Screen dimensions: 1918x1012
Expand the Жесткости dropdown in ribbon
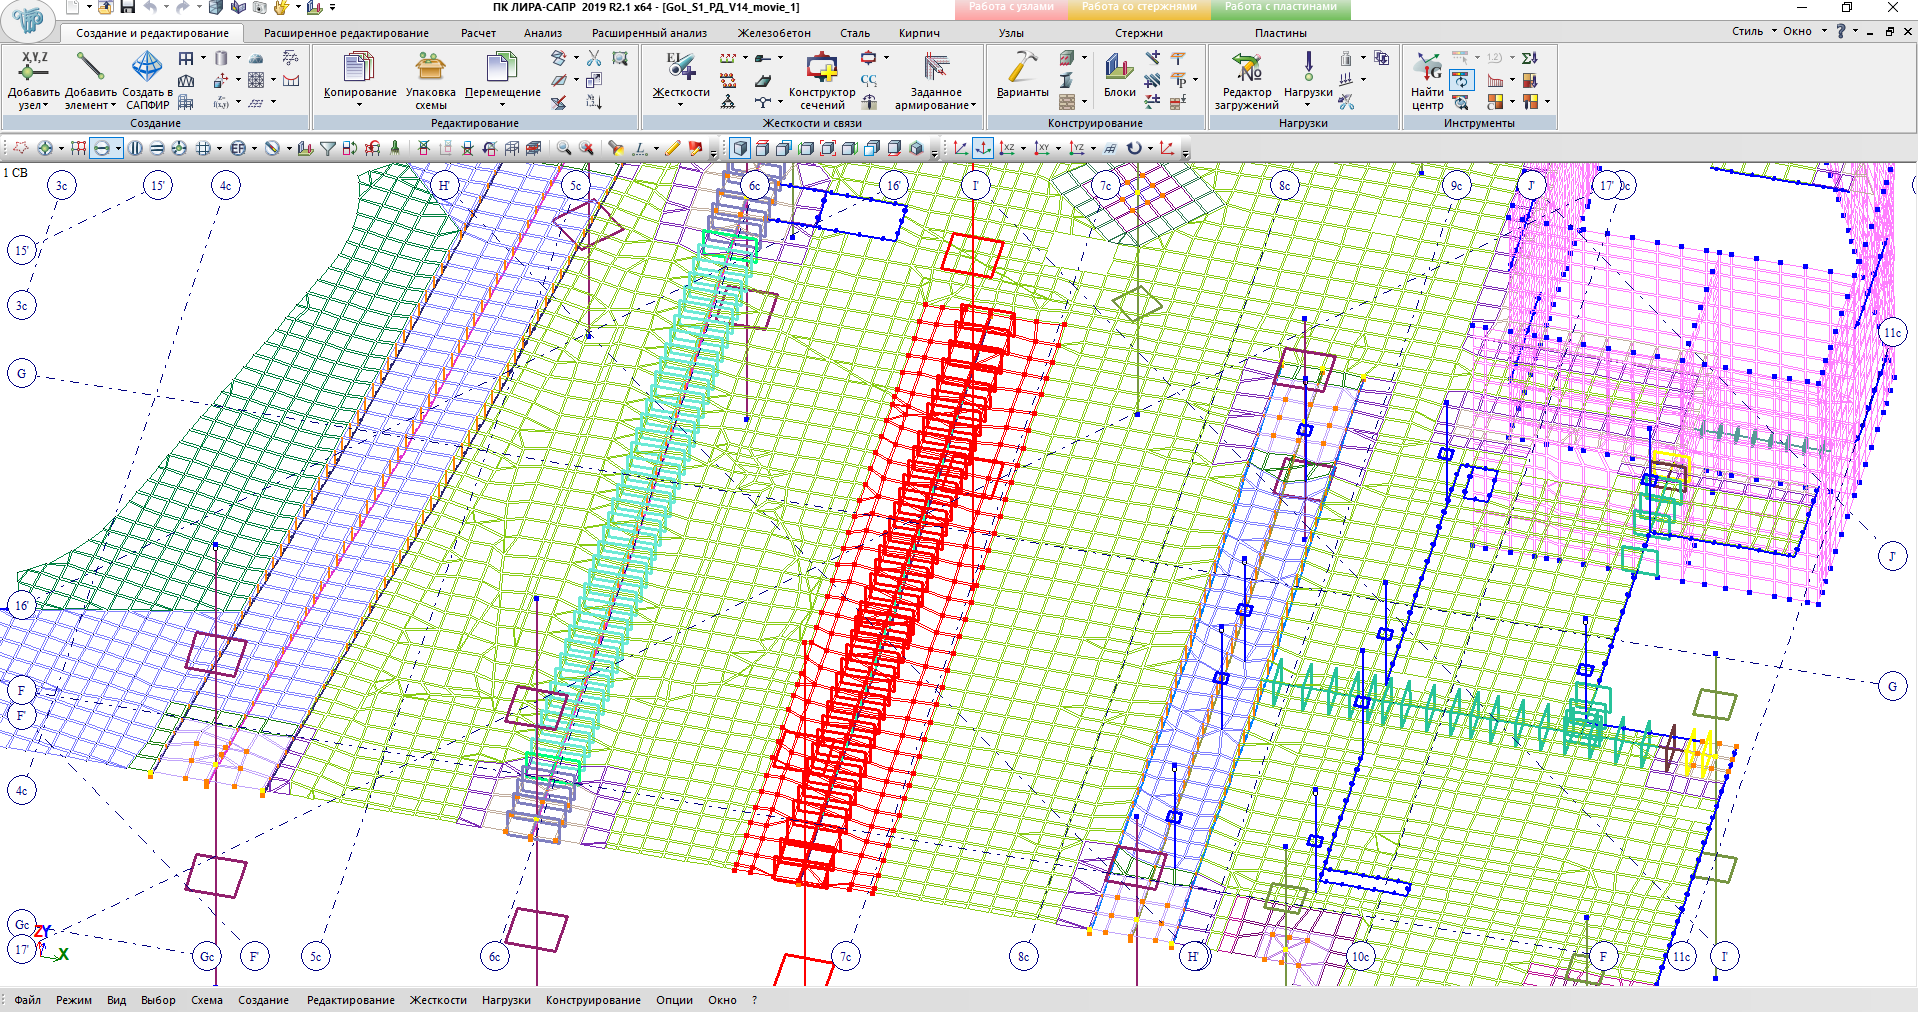(x=680, y=105)
